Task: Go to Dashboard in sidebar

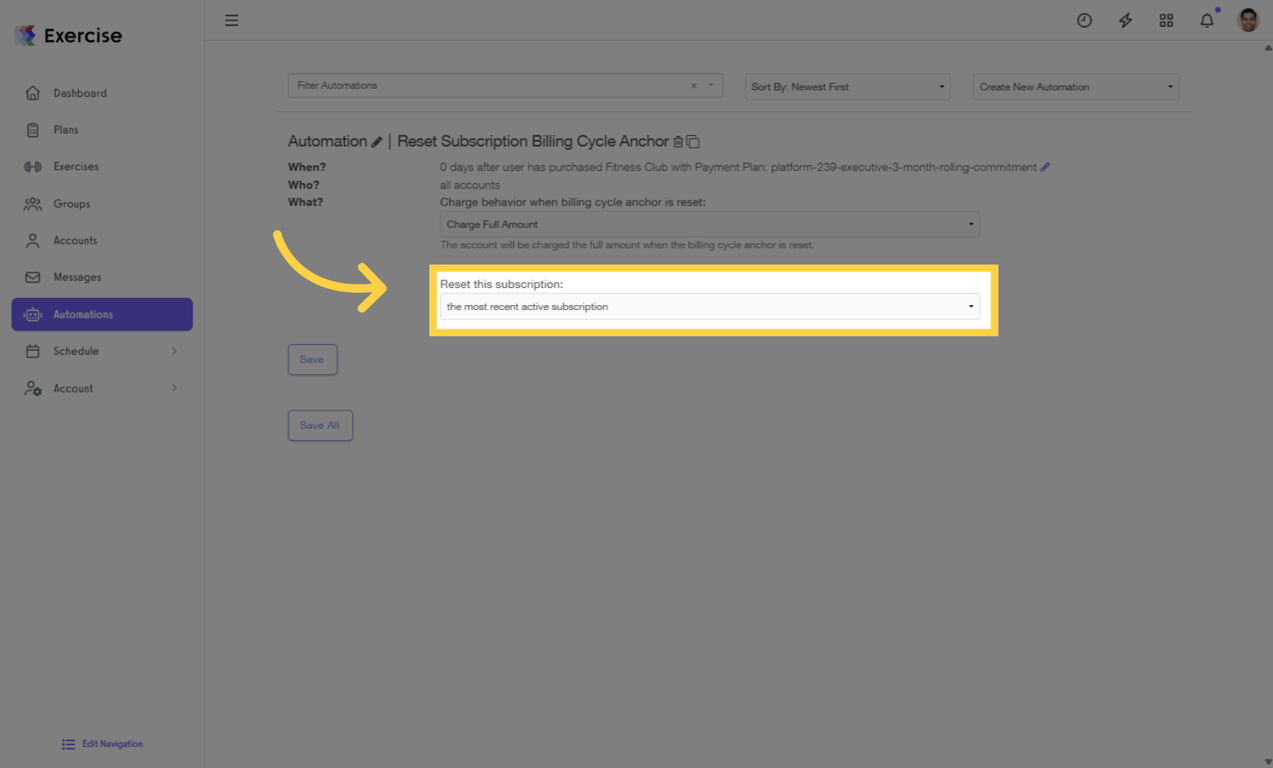Action: [102, 93]
